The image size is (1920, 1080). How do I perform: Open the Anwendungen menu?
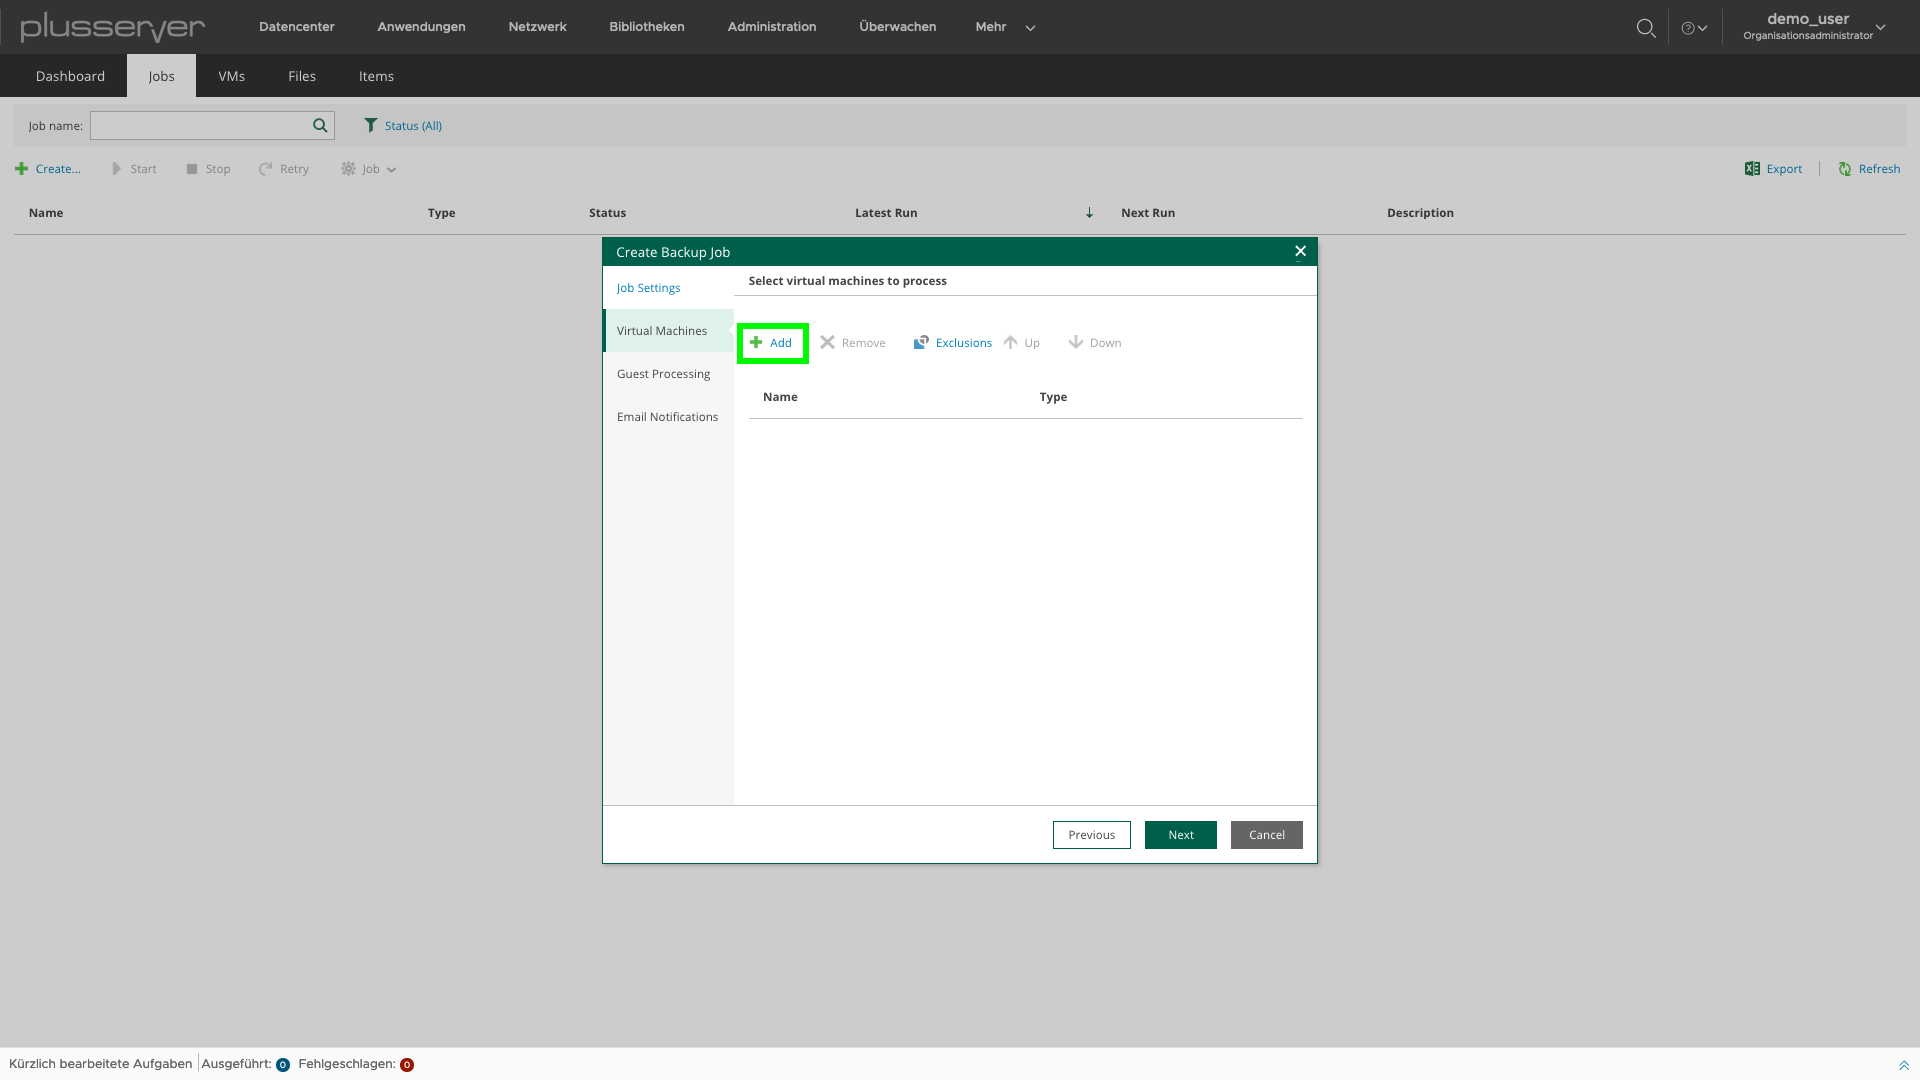[x=421, y=27]
